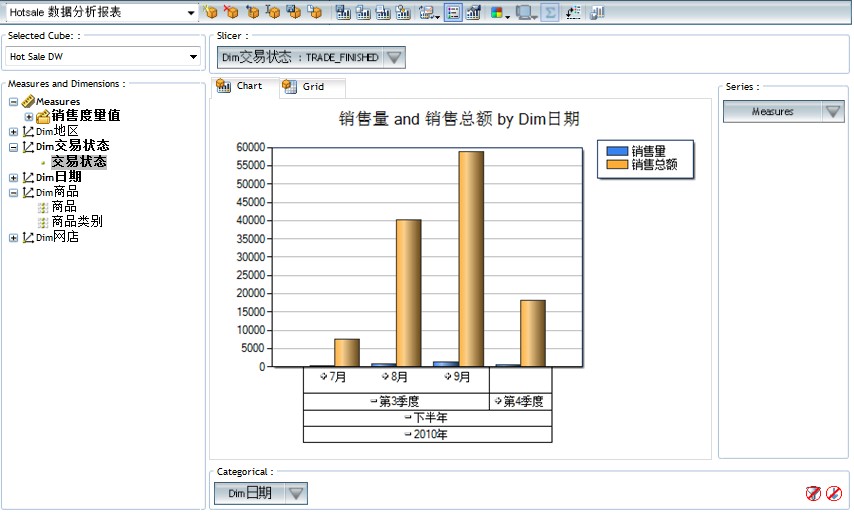Select the Dim网店 tree label

57,237
